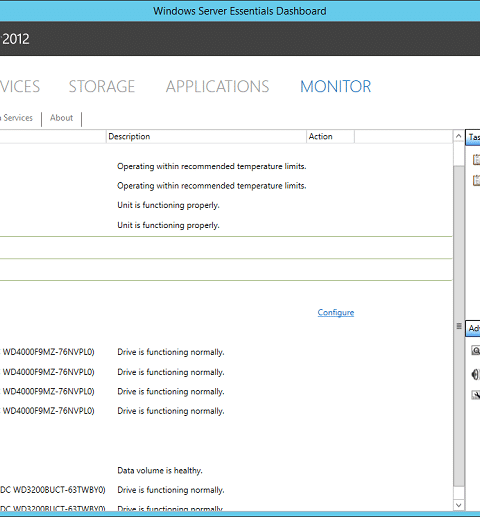Click the Action column header
The image size is (480, 517).
pos(330,137)
